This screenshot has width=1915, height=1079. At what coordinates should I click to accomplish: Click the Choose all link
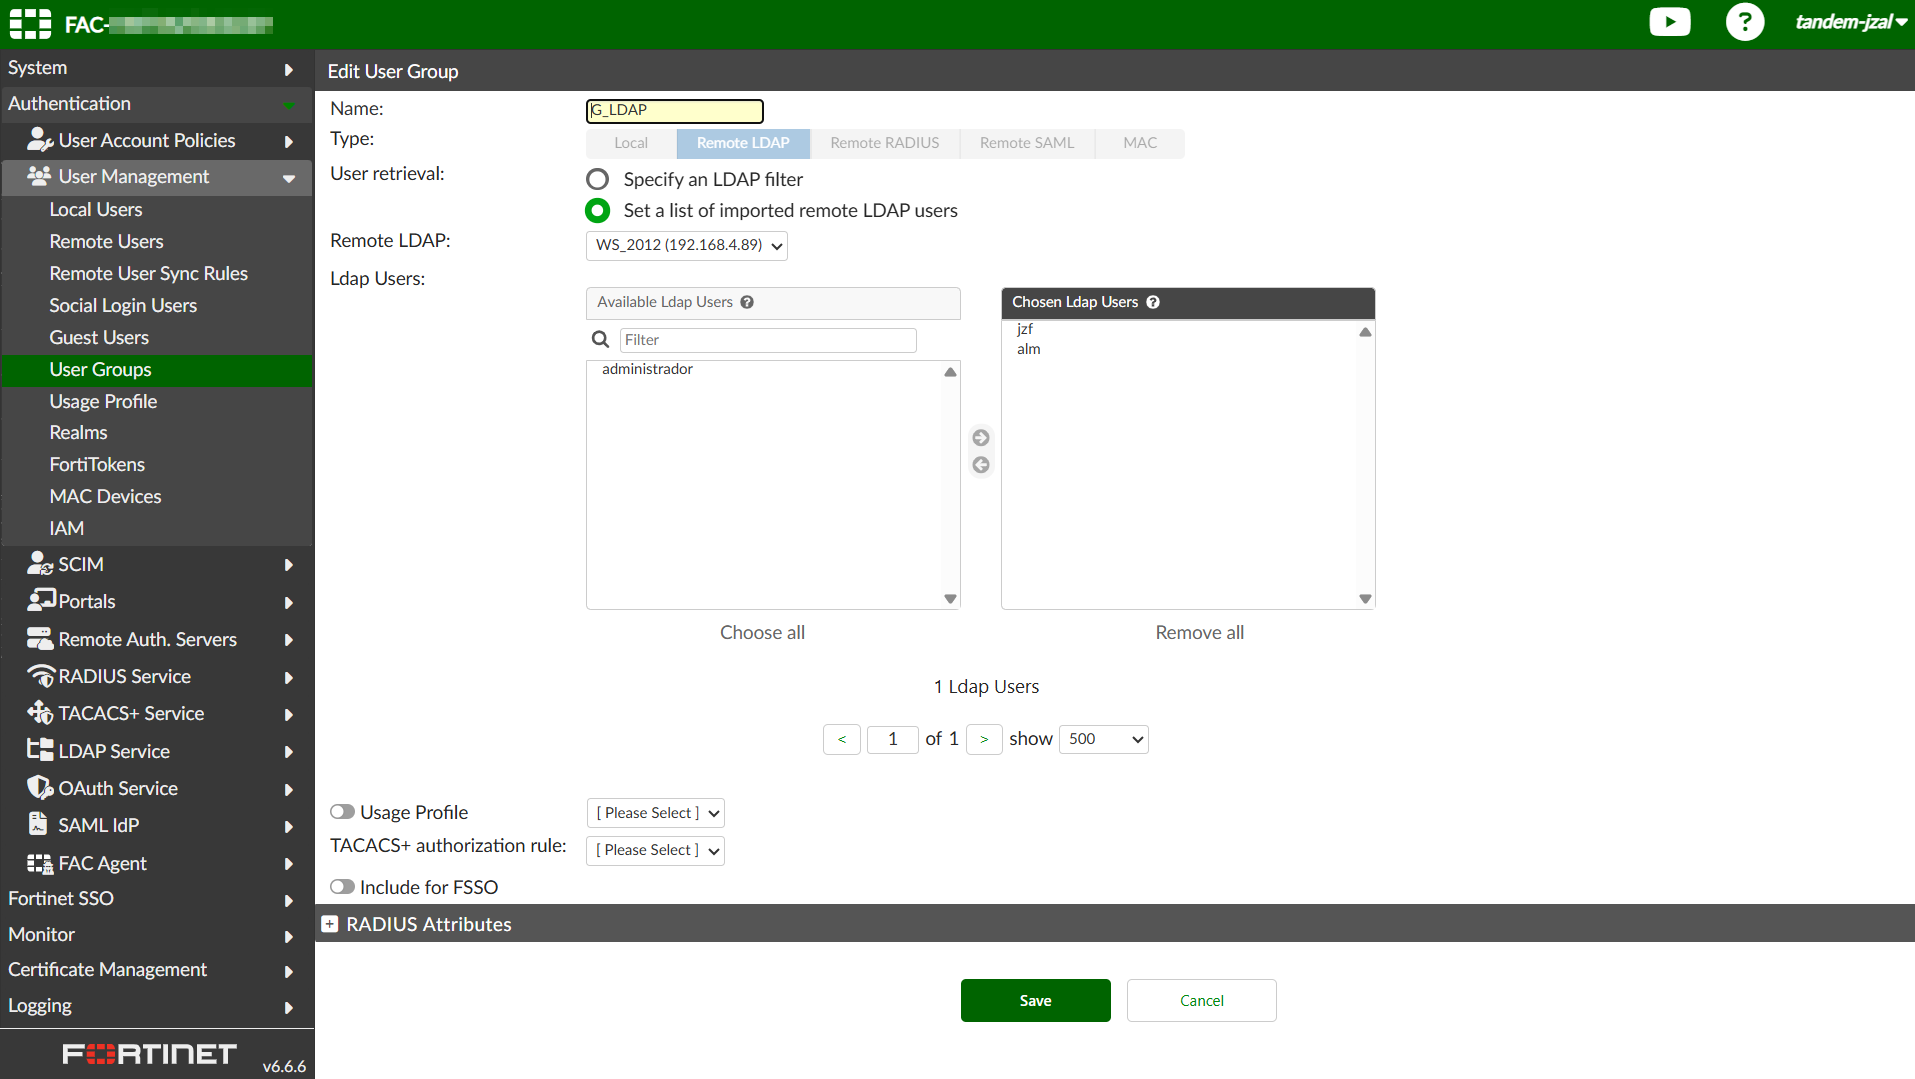tap(762, 632)
